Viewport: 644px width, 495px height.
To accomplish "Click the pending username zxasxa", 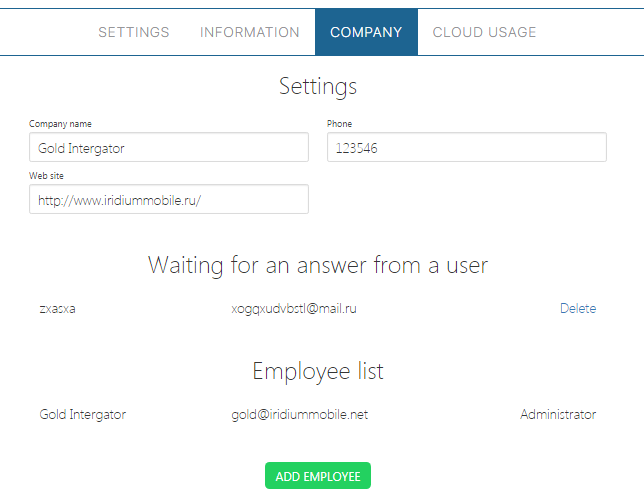I will 57,309.
